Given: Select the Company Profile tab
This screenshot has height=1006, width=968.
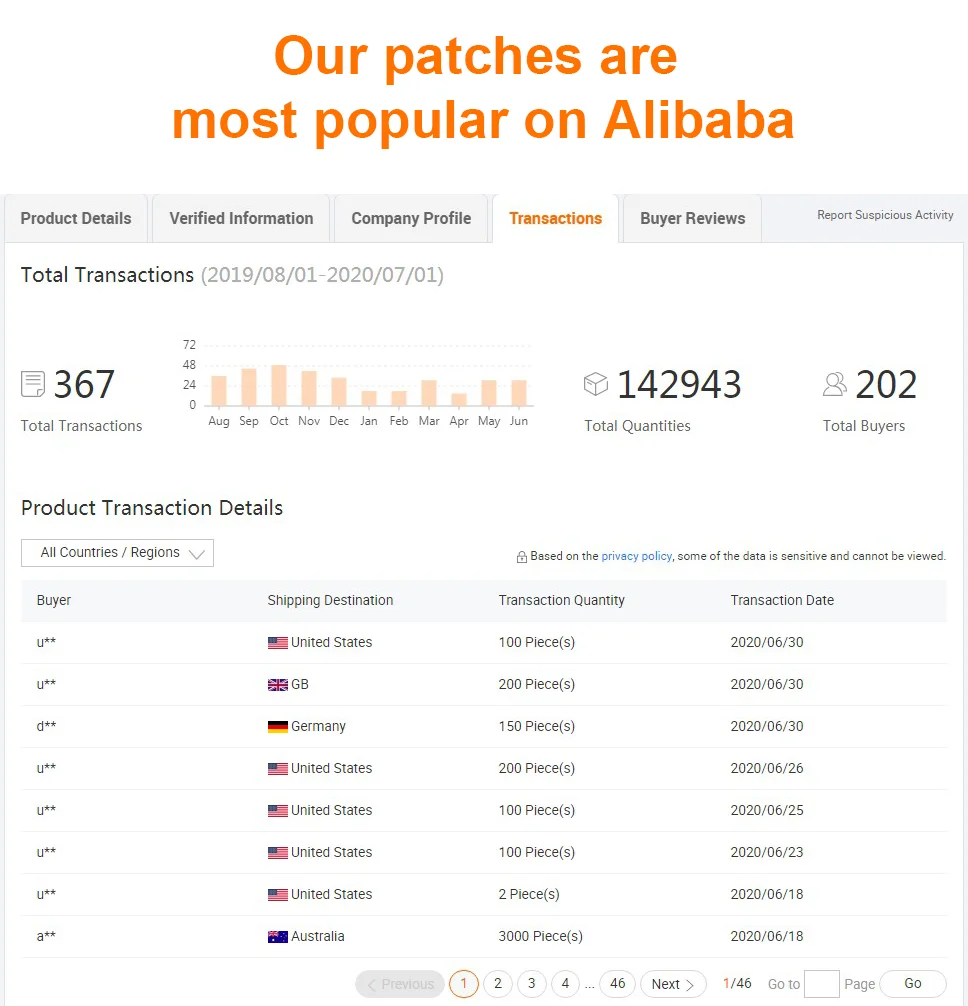Looking at the screenshot, I should [411, 218].
